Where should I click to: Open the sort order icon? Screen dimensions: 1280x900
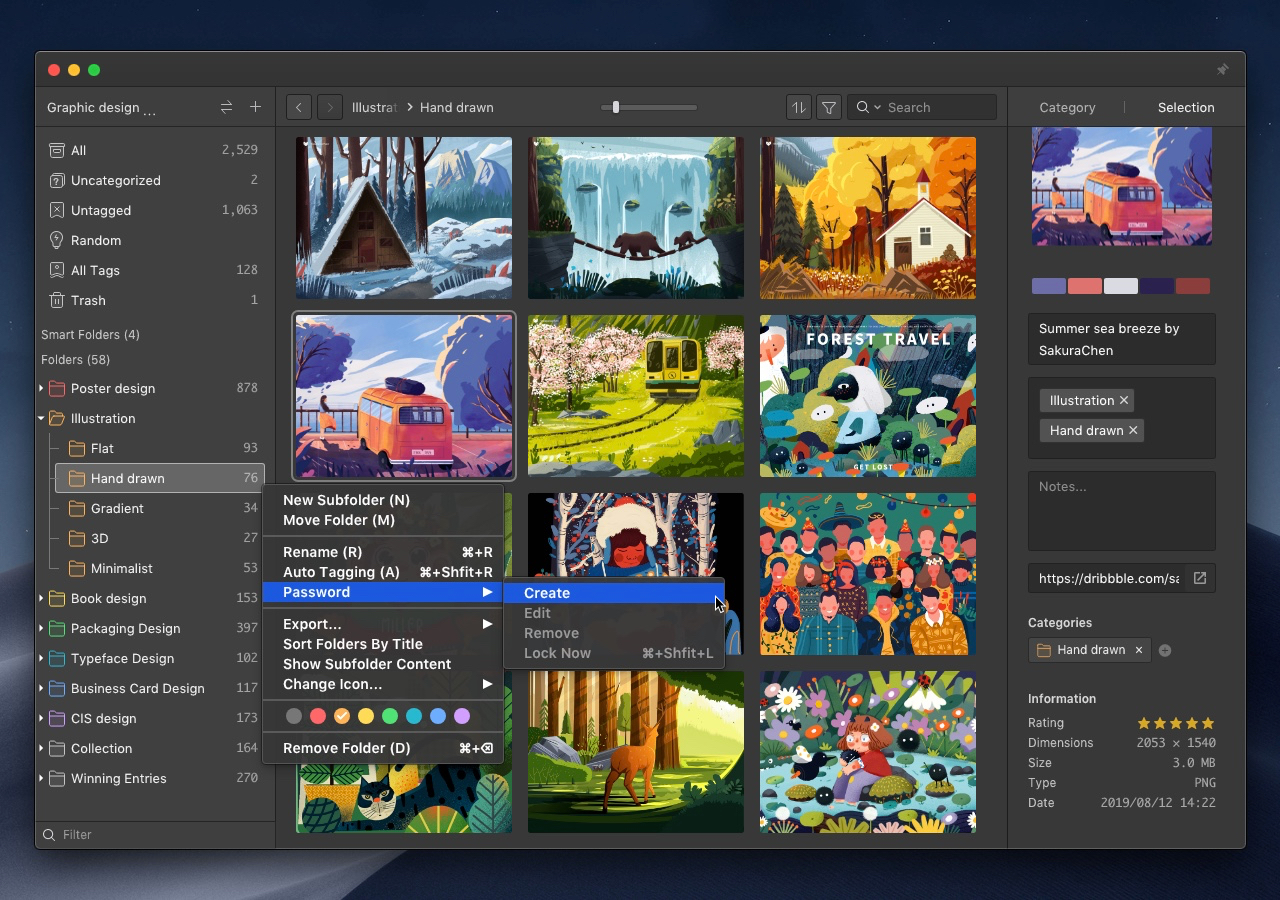(x=798, y=107)
